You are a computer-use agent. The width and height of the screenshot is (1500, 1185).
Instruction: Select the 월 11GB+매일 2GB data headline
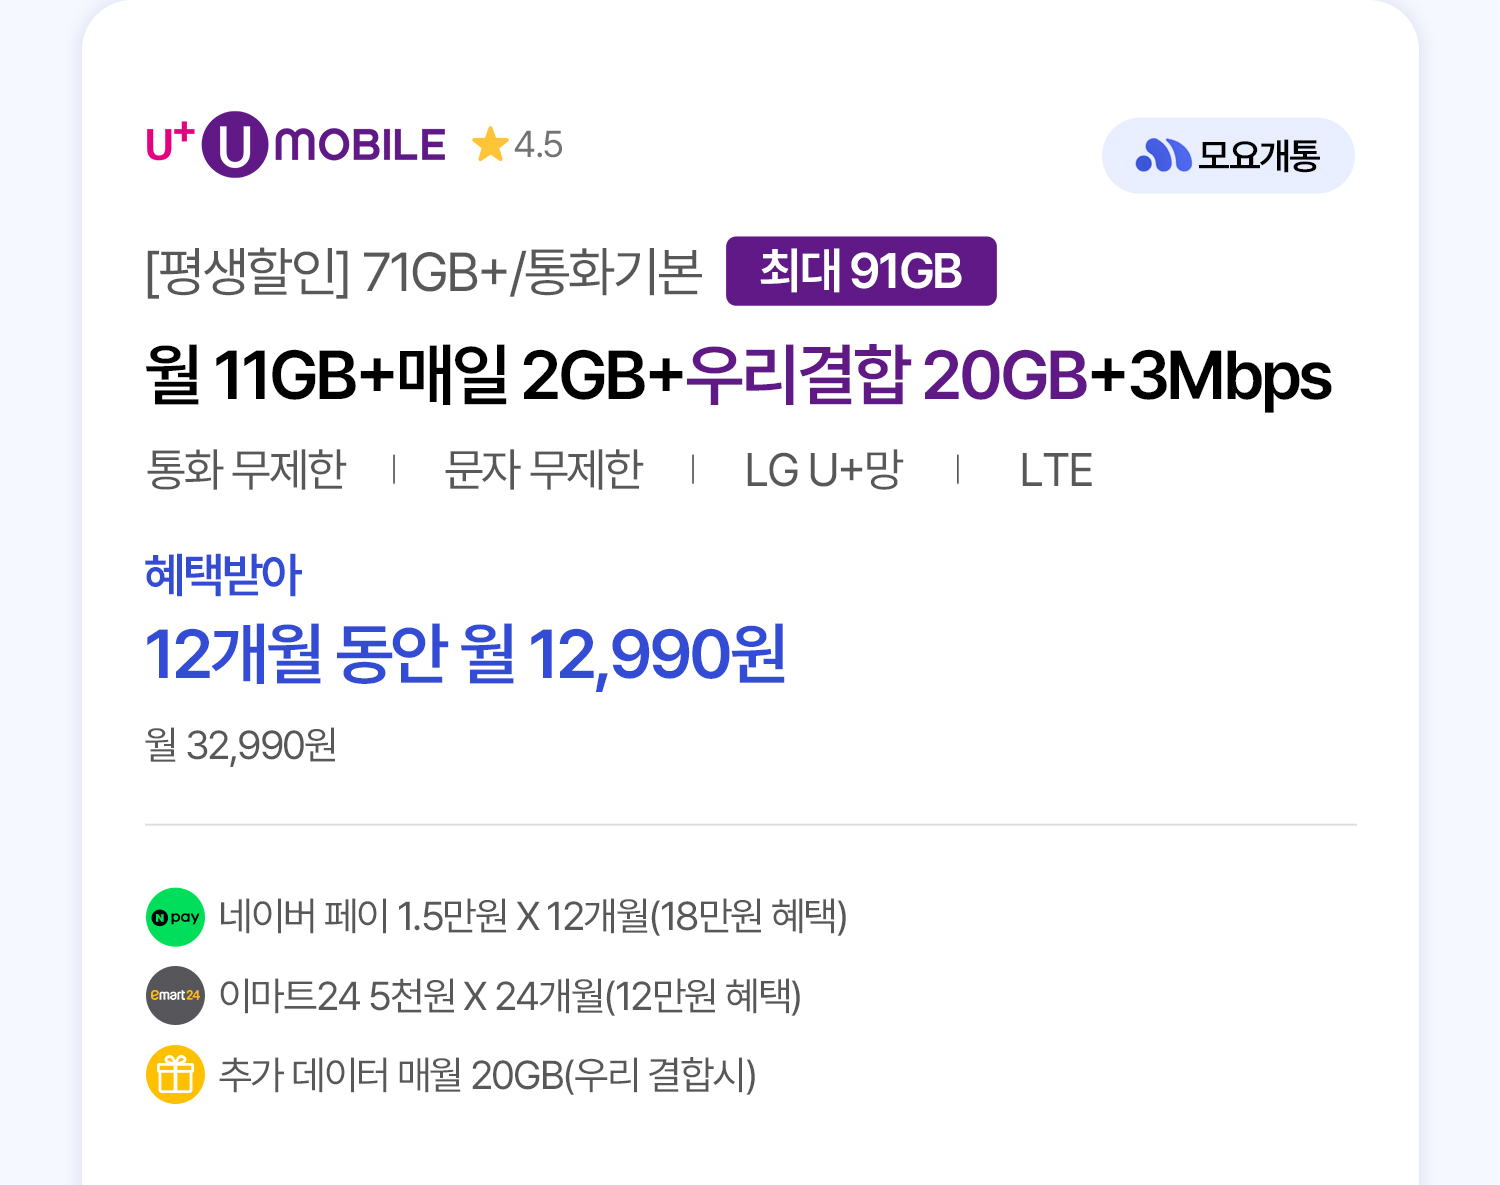414,376
